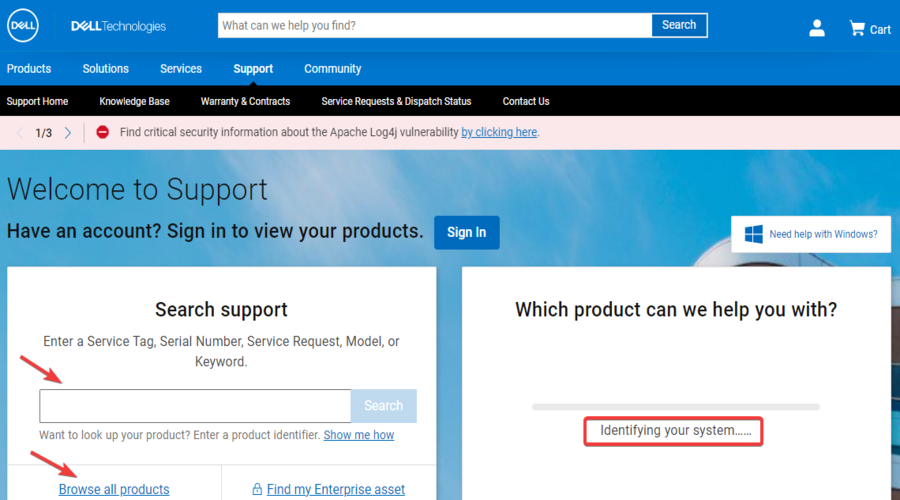Go to Support Home
The image size is (900, 500).
click(37, 101)
